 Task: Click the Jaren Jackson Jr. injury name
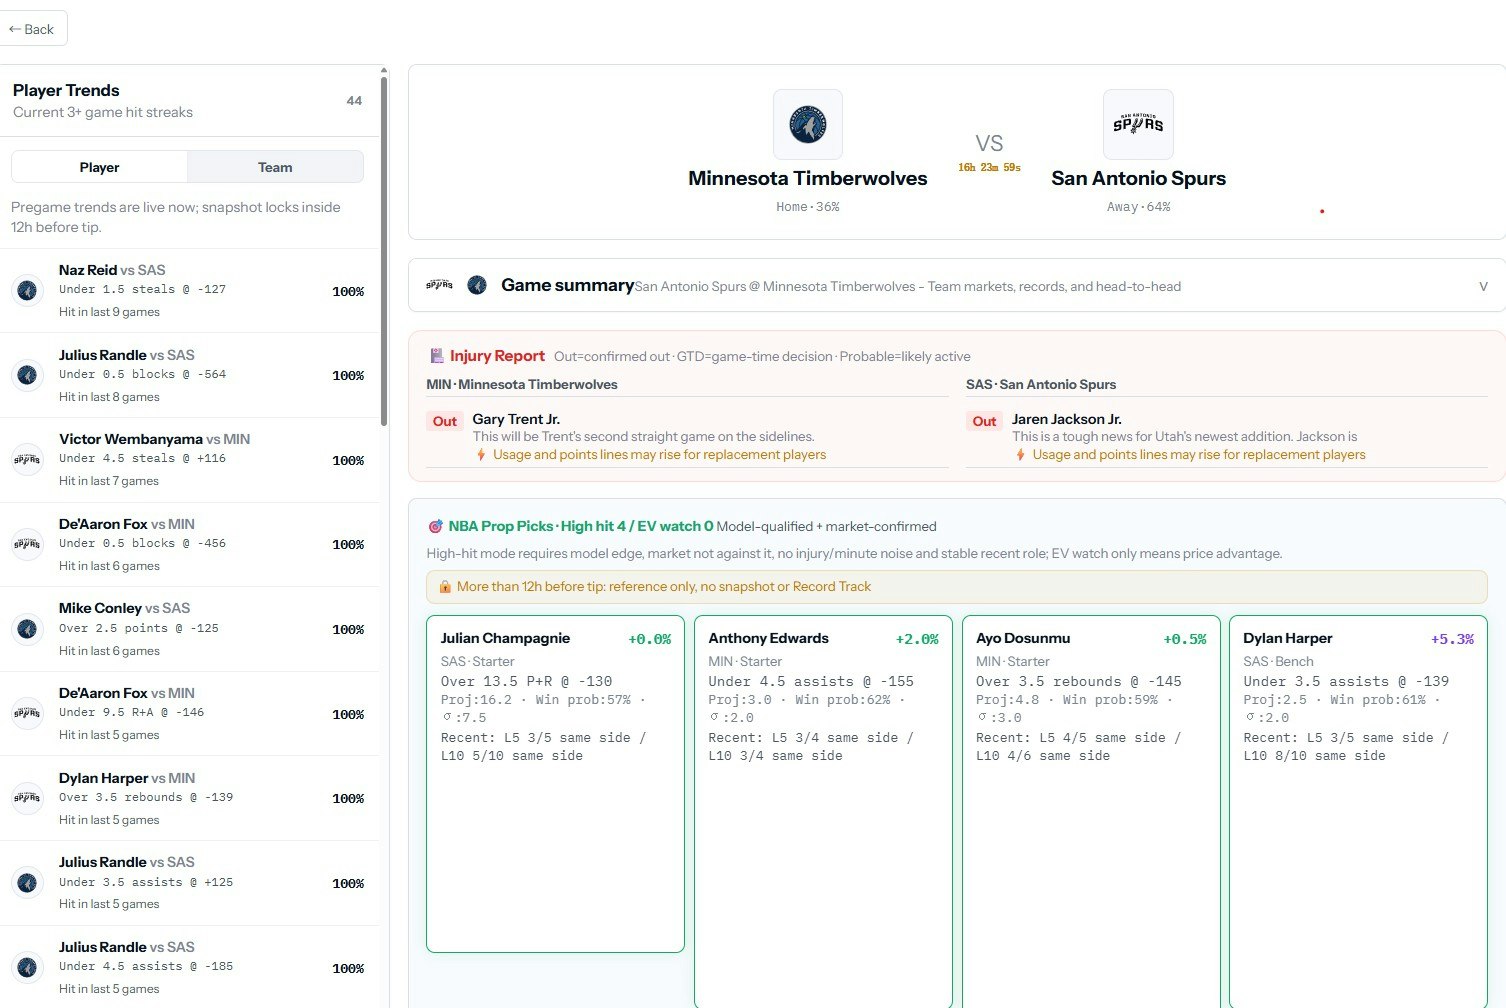(1066, 419)
